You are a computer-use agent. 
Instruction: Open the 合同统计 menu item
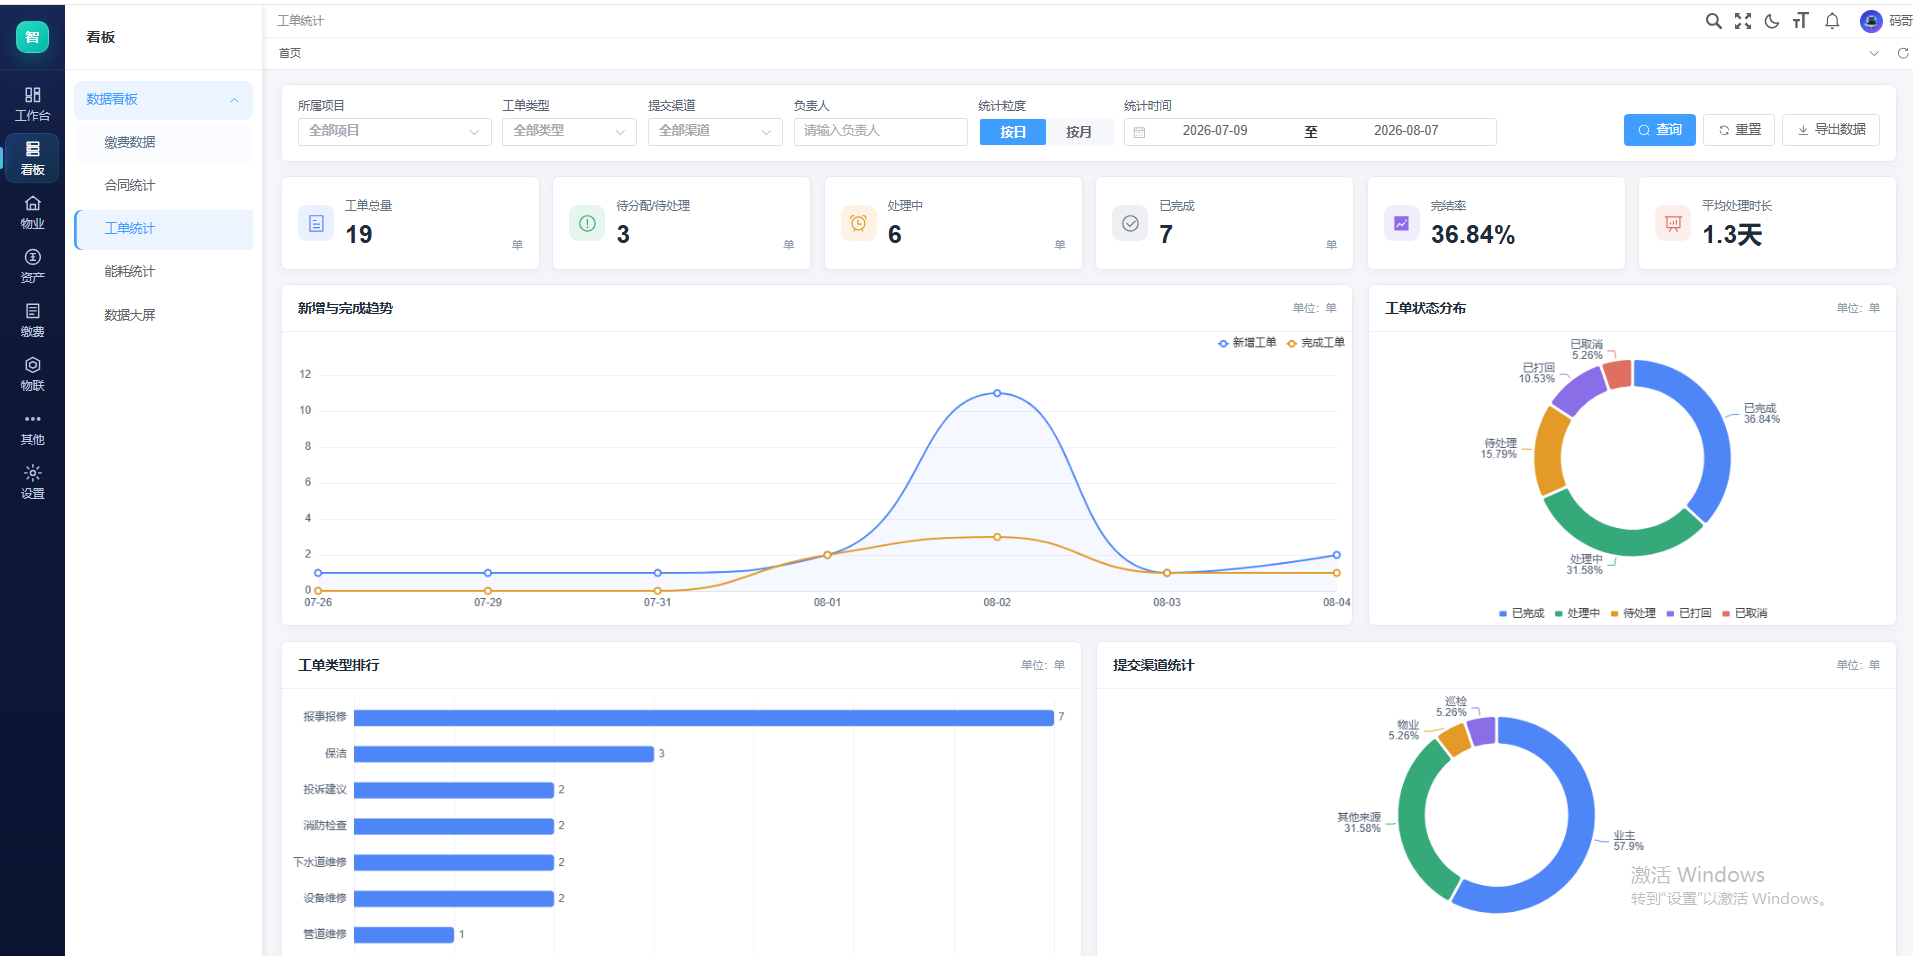click(x=163, y=185)
